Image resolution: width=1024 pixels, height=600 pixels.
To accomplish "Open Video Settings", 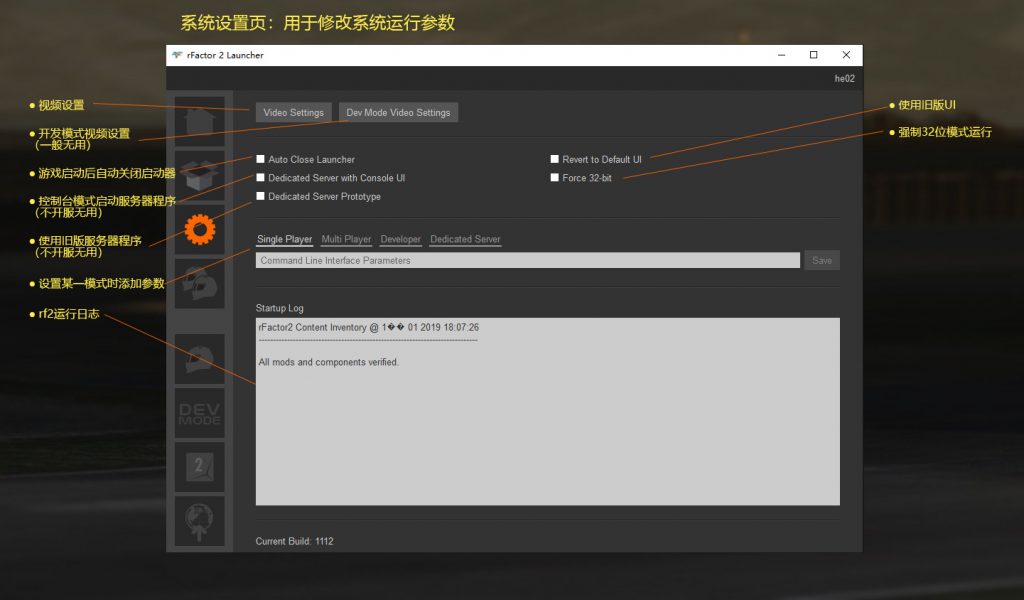I will (293, 112).
